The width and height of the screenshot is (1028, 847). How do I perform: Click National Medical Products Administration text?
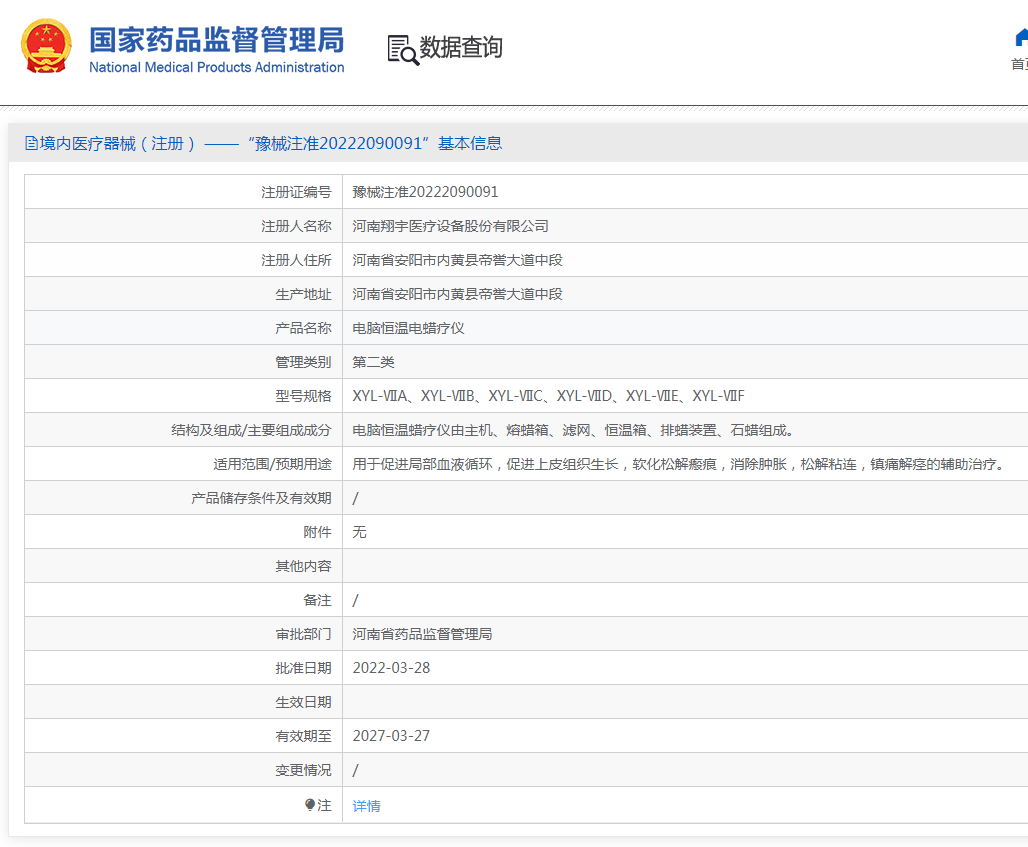(216, 68)
